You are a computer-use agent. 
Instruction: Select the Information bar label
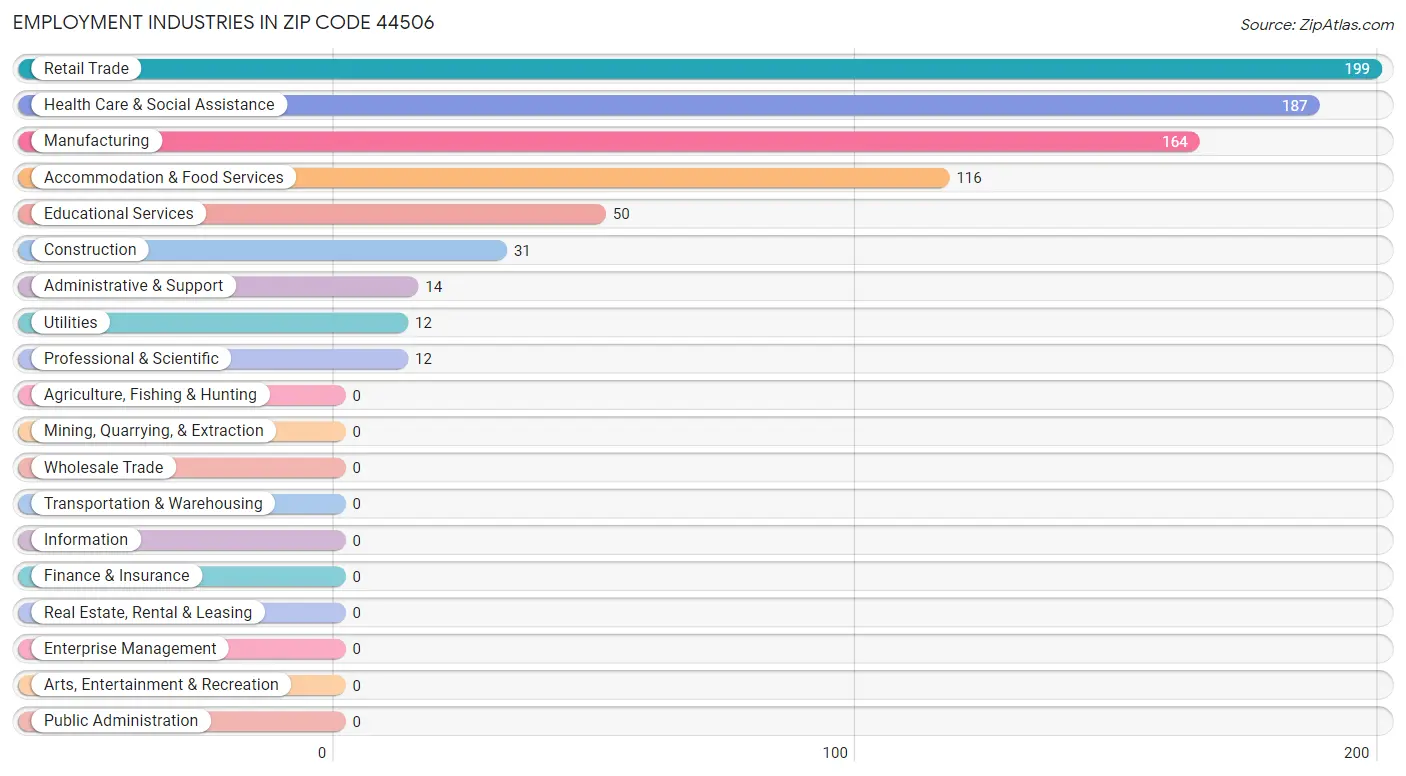86,540
